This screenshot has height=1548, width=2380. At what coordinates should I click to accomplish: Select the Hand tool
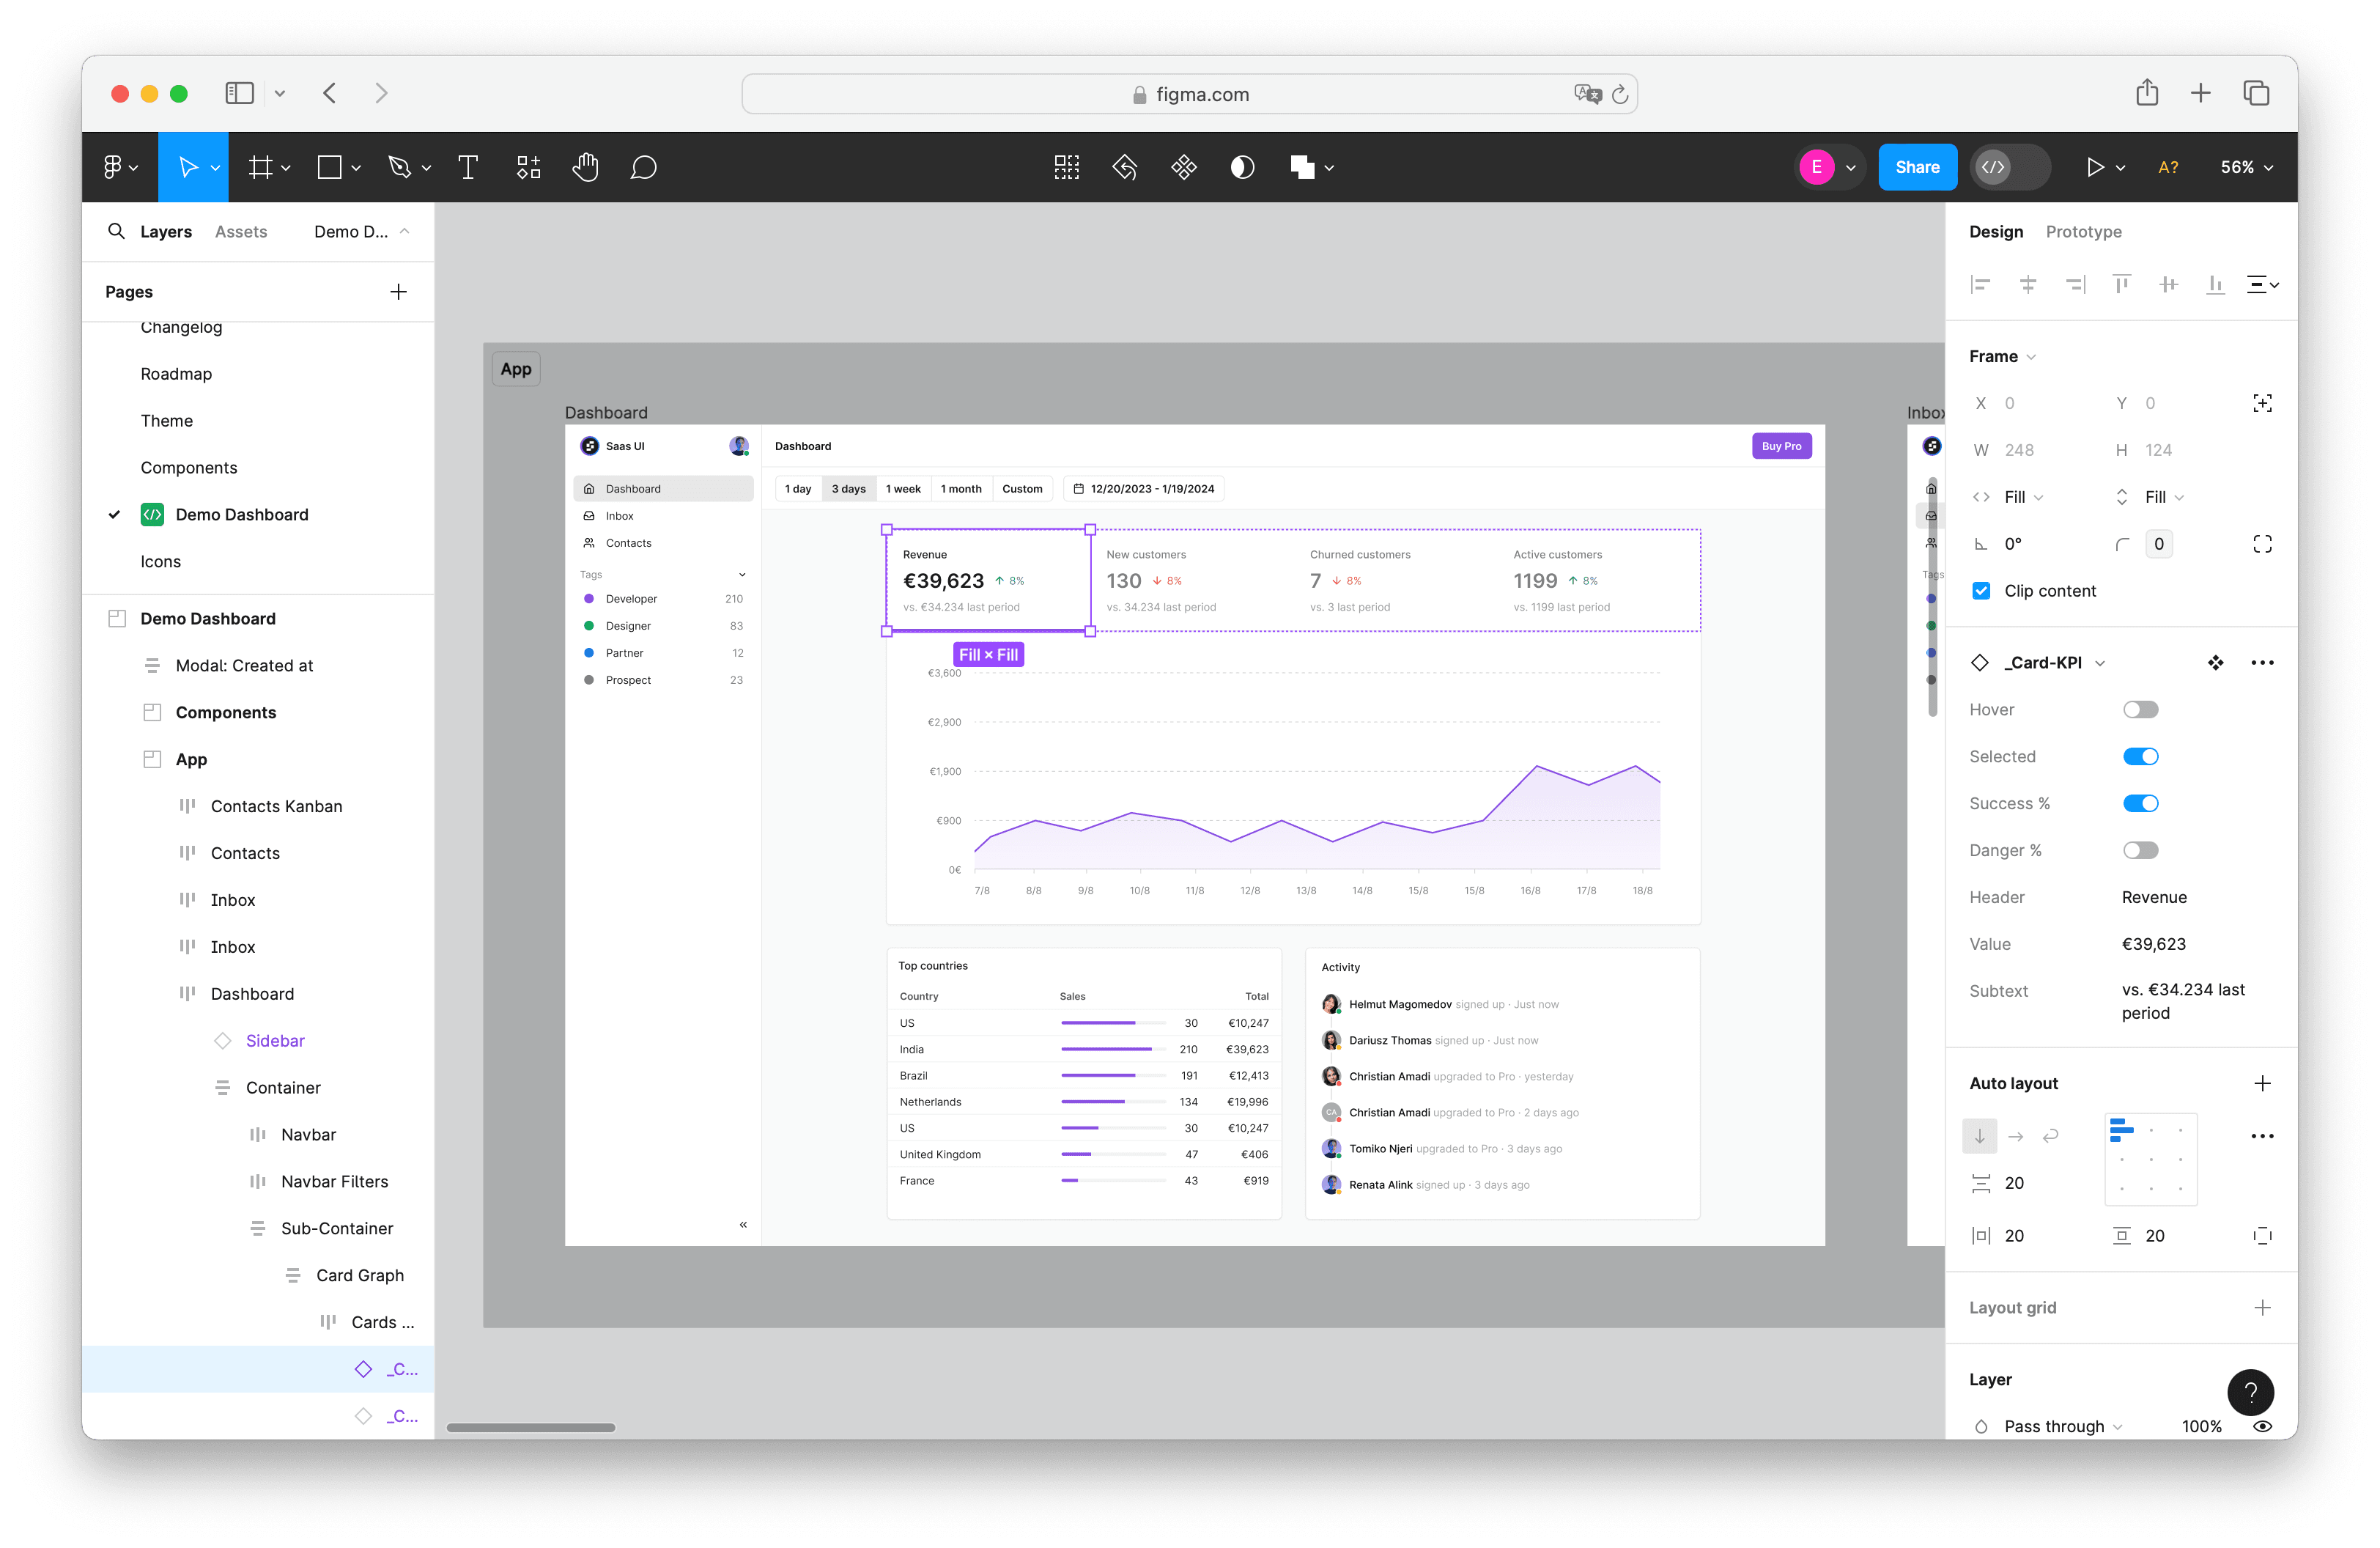585,167
